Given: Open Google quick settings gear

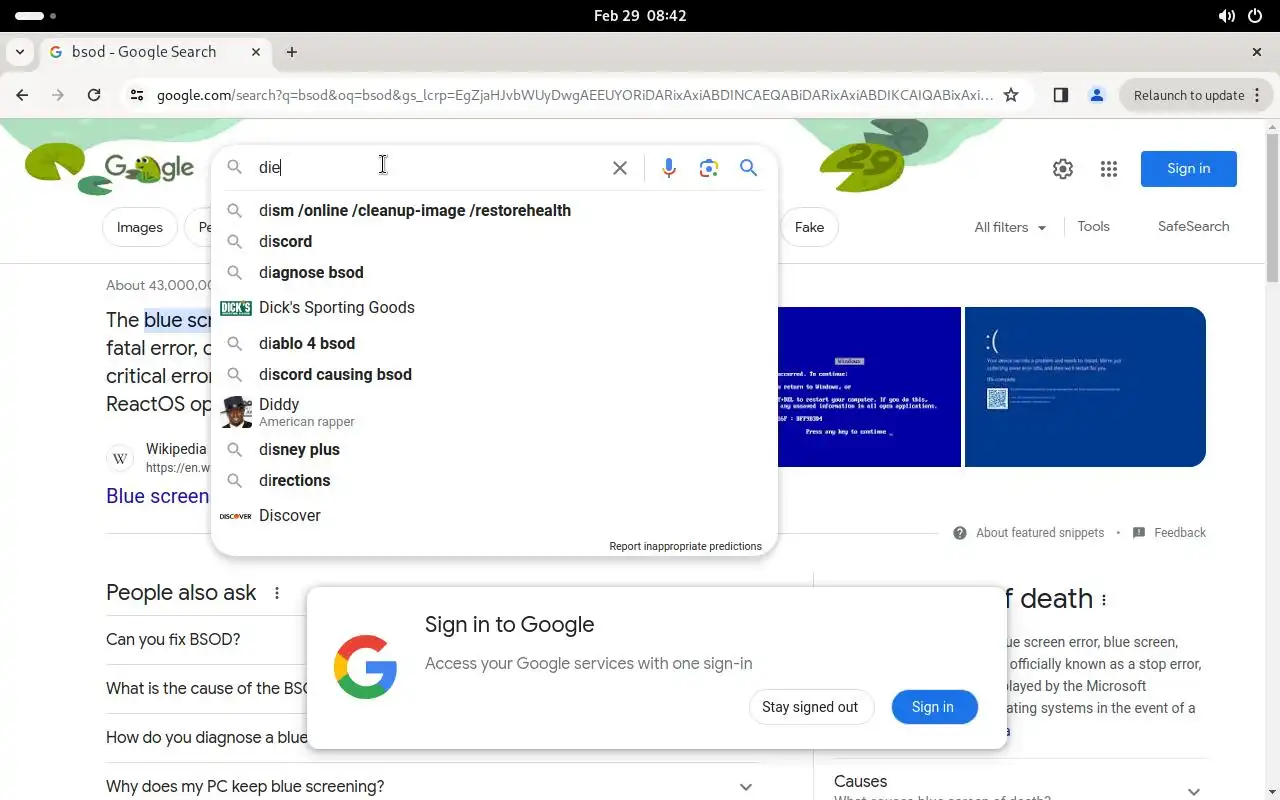Looking at the screenshot, I should (x=1063, y=169).
